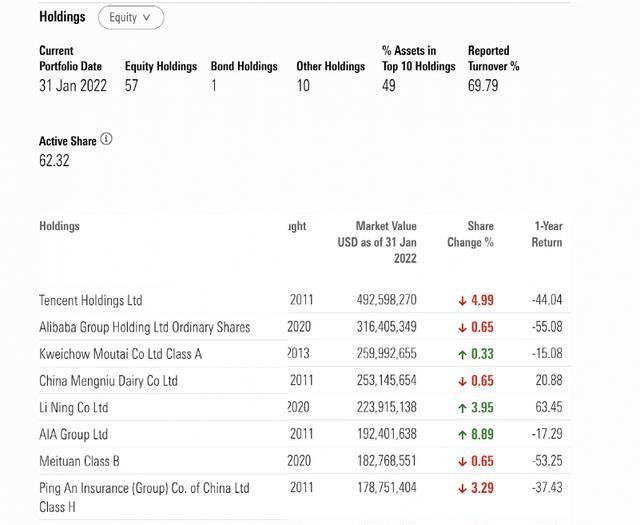
Task: Click Alibaba market value 316,405,349
Action: pyautogui.click(x=387, y=327)
